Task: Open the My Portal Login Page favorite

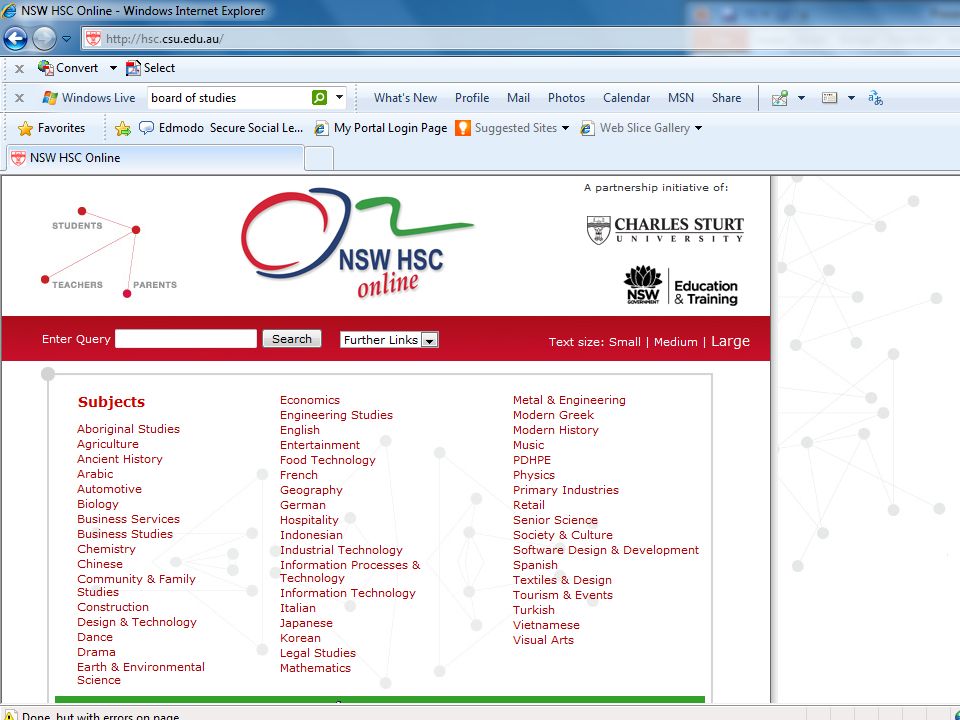Action: 380,128
